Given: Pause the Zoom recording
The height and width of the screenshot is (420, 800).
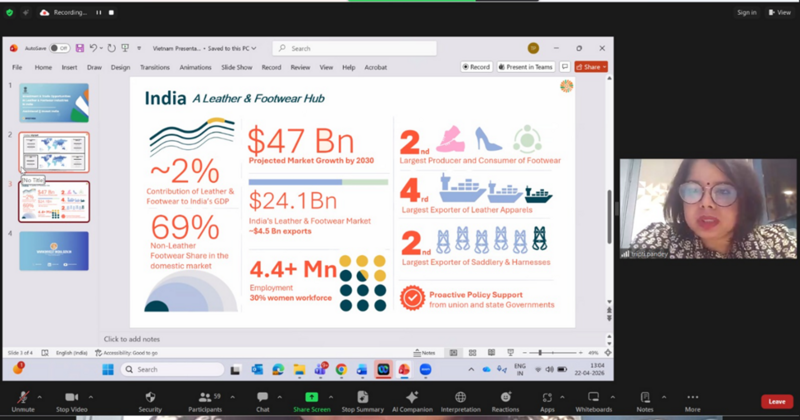Looking at the screenshot, I should pyautogui.click(x=98, y=13).
